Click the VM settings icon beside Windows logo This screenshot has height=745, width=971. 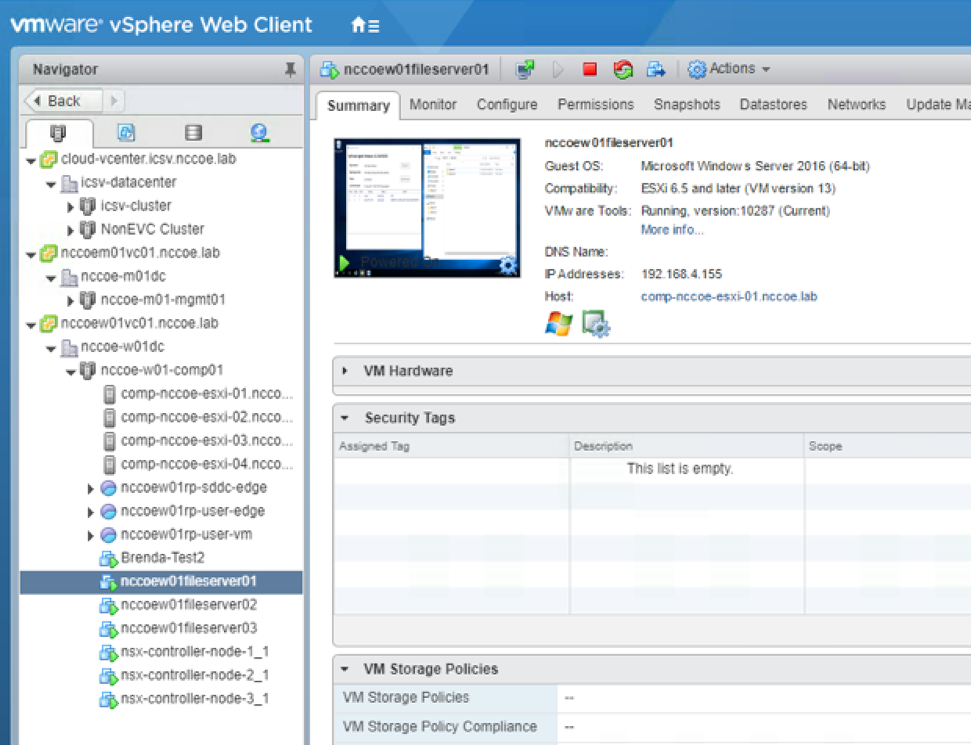click(x=596, y=324)
